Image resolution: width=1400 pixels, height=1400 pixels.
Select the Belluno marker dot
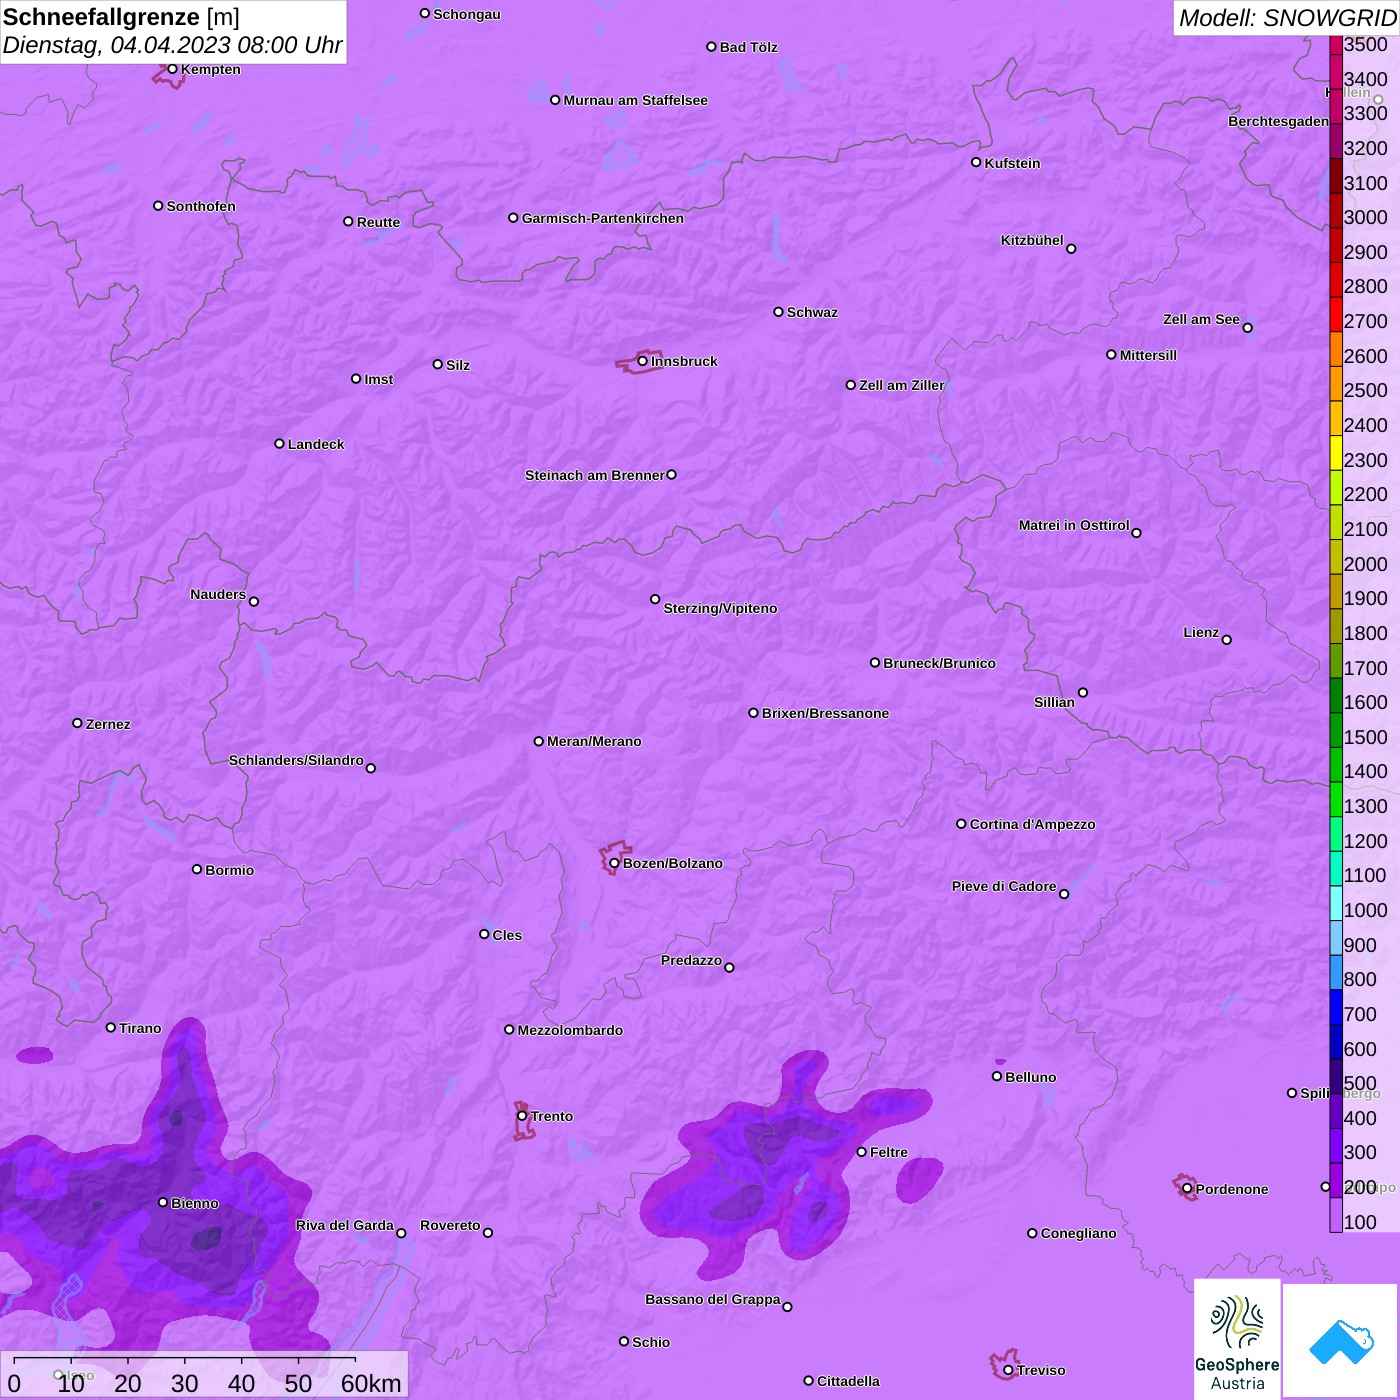pos(997,1076)
